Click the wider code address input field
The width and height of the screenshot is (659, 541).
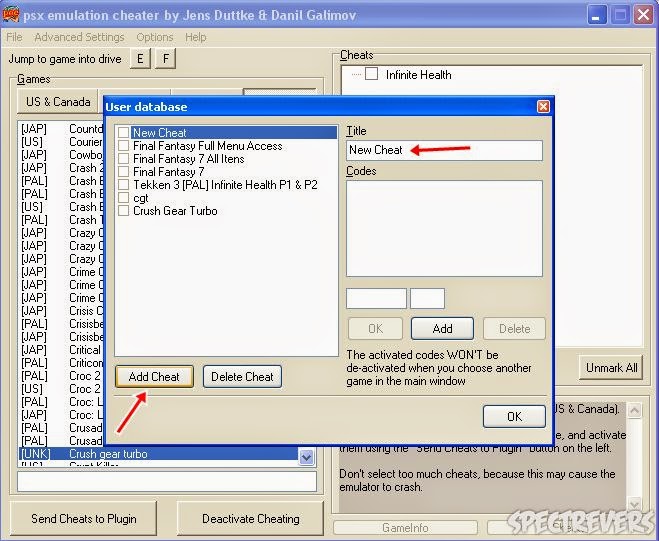[376, 298]
